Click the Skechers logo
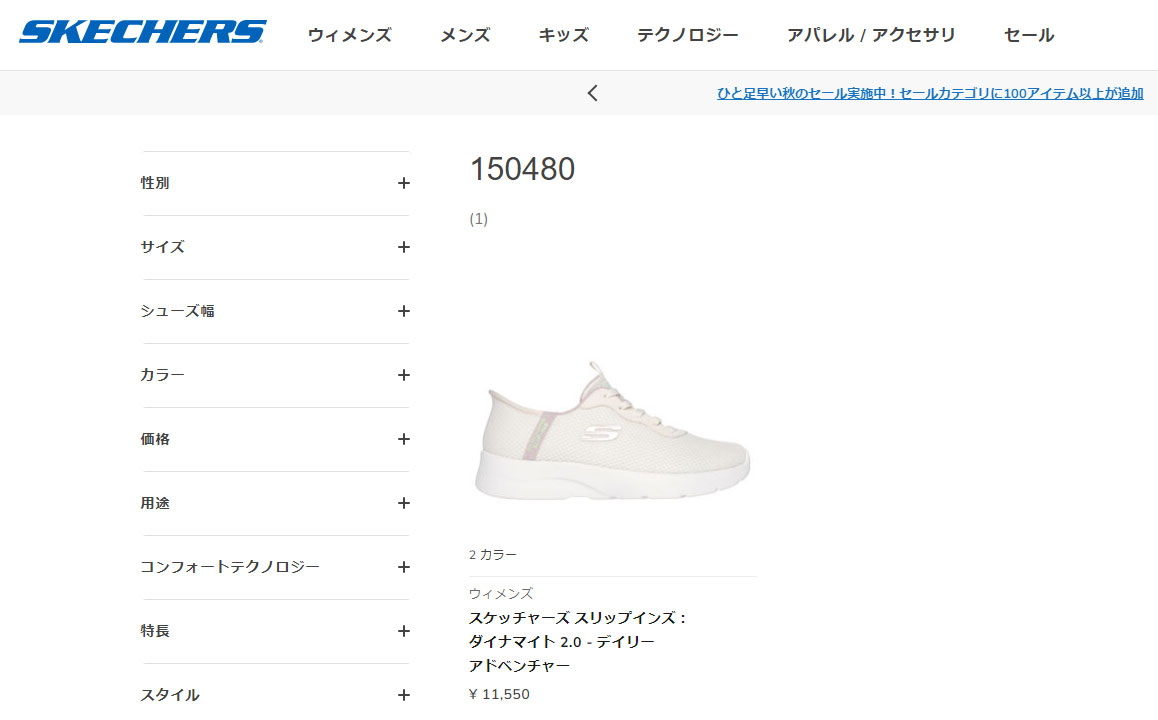This screenshot has height=720, width=1158. [x=143, y=32]
